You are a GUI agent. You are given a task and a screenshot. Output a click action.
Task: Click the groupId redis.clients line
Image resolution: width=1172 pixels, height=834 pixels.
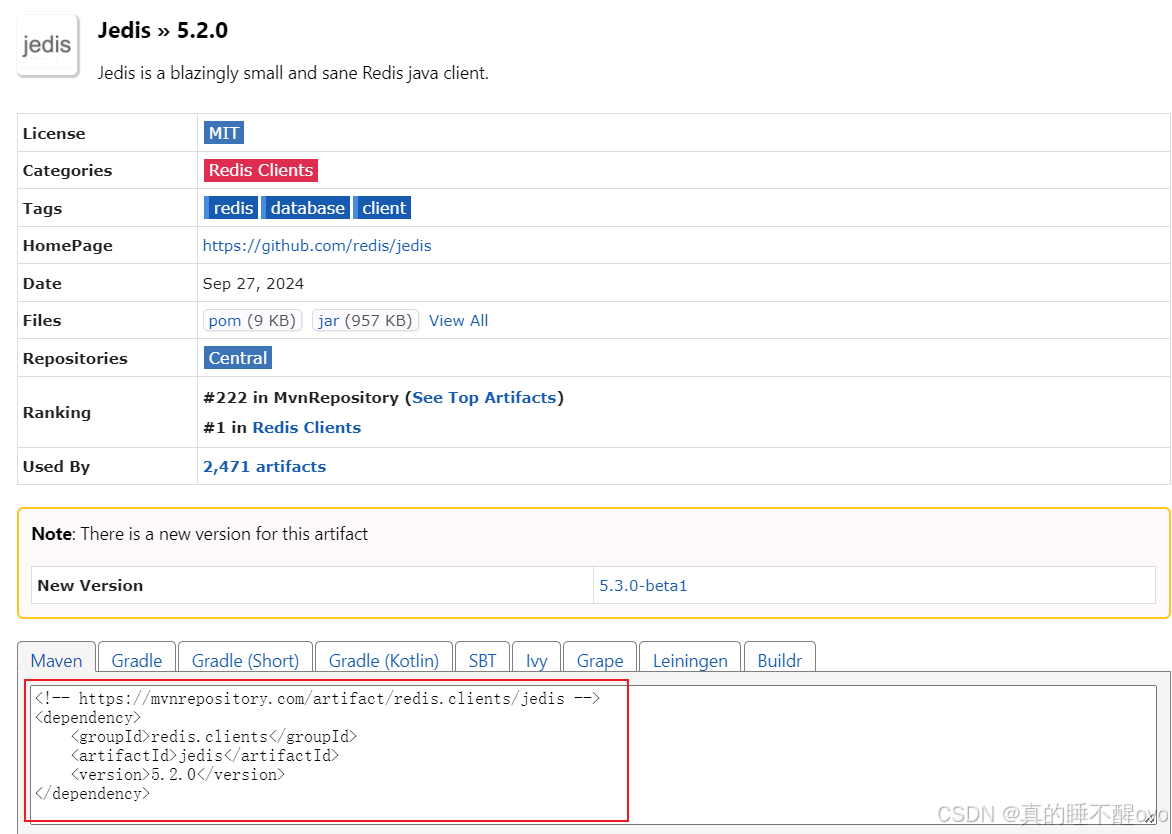click(214, 737)
